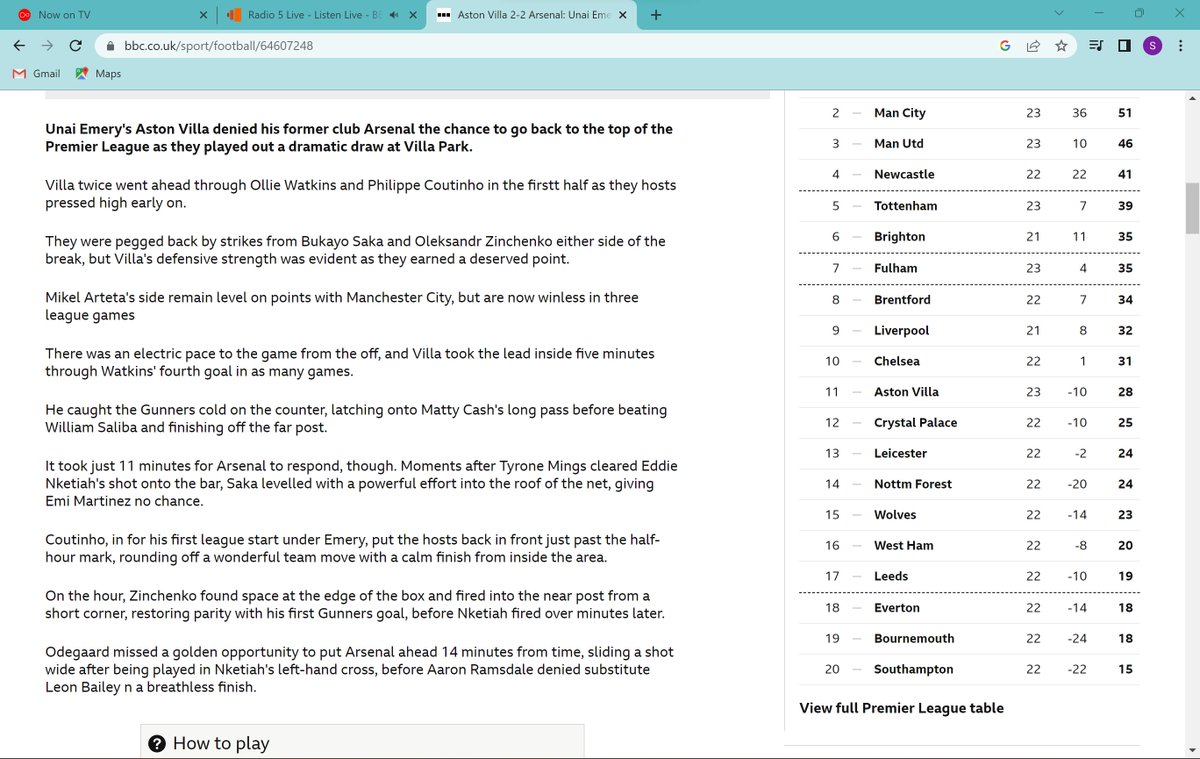Click Southampton team name
The width and height of the screenshot is (1200, 759).
point(914,670)
